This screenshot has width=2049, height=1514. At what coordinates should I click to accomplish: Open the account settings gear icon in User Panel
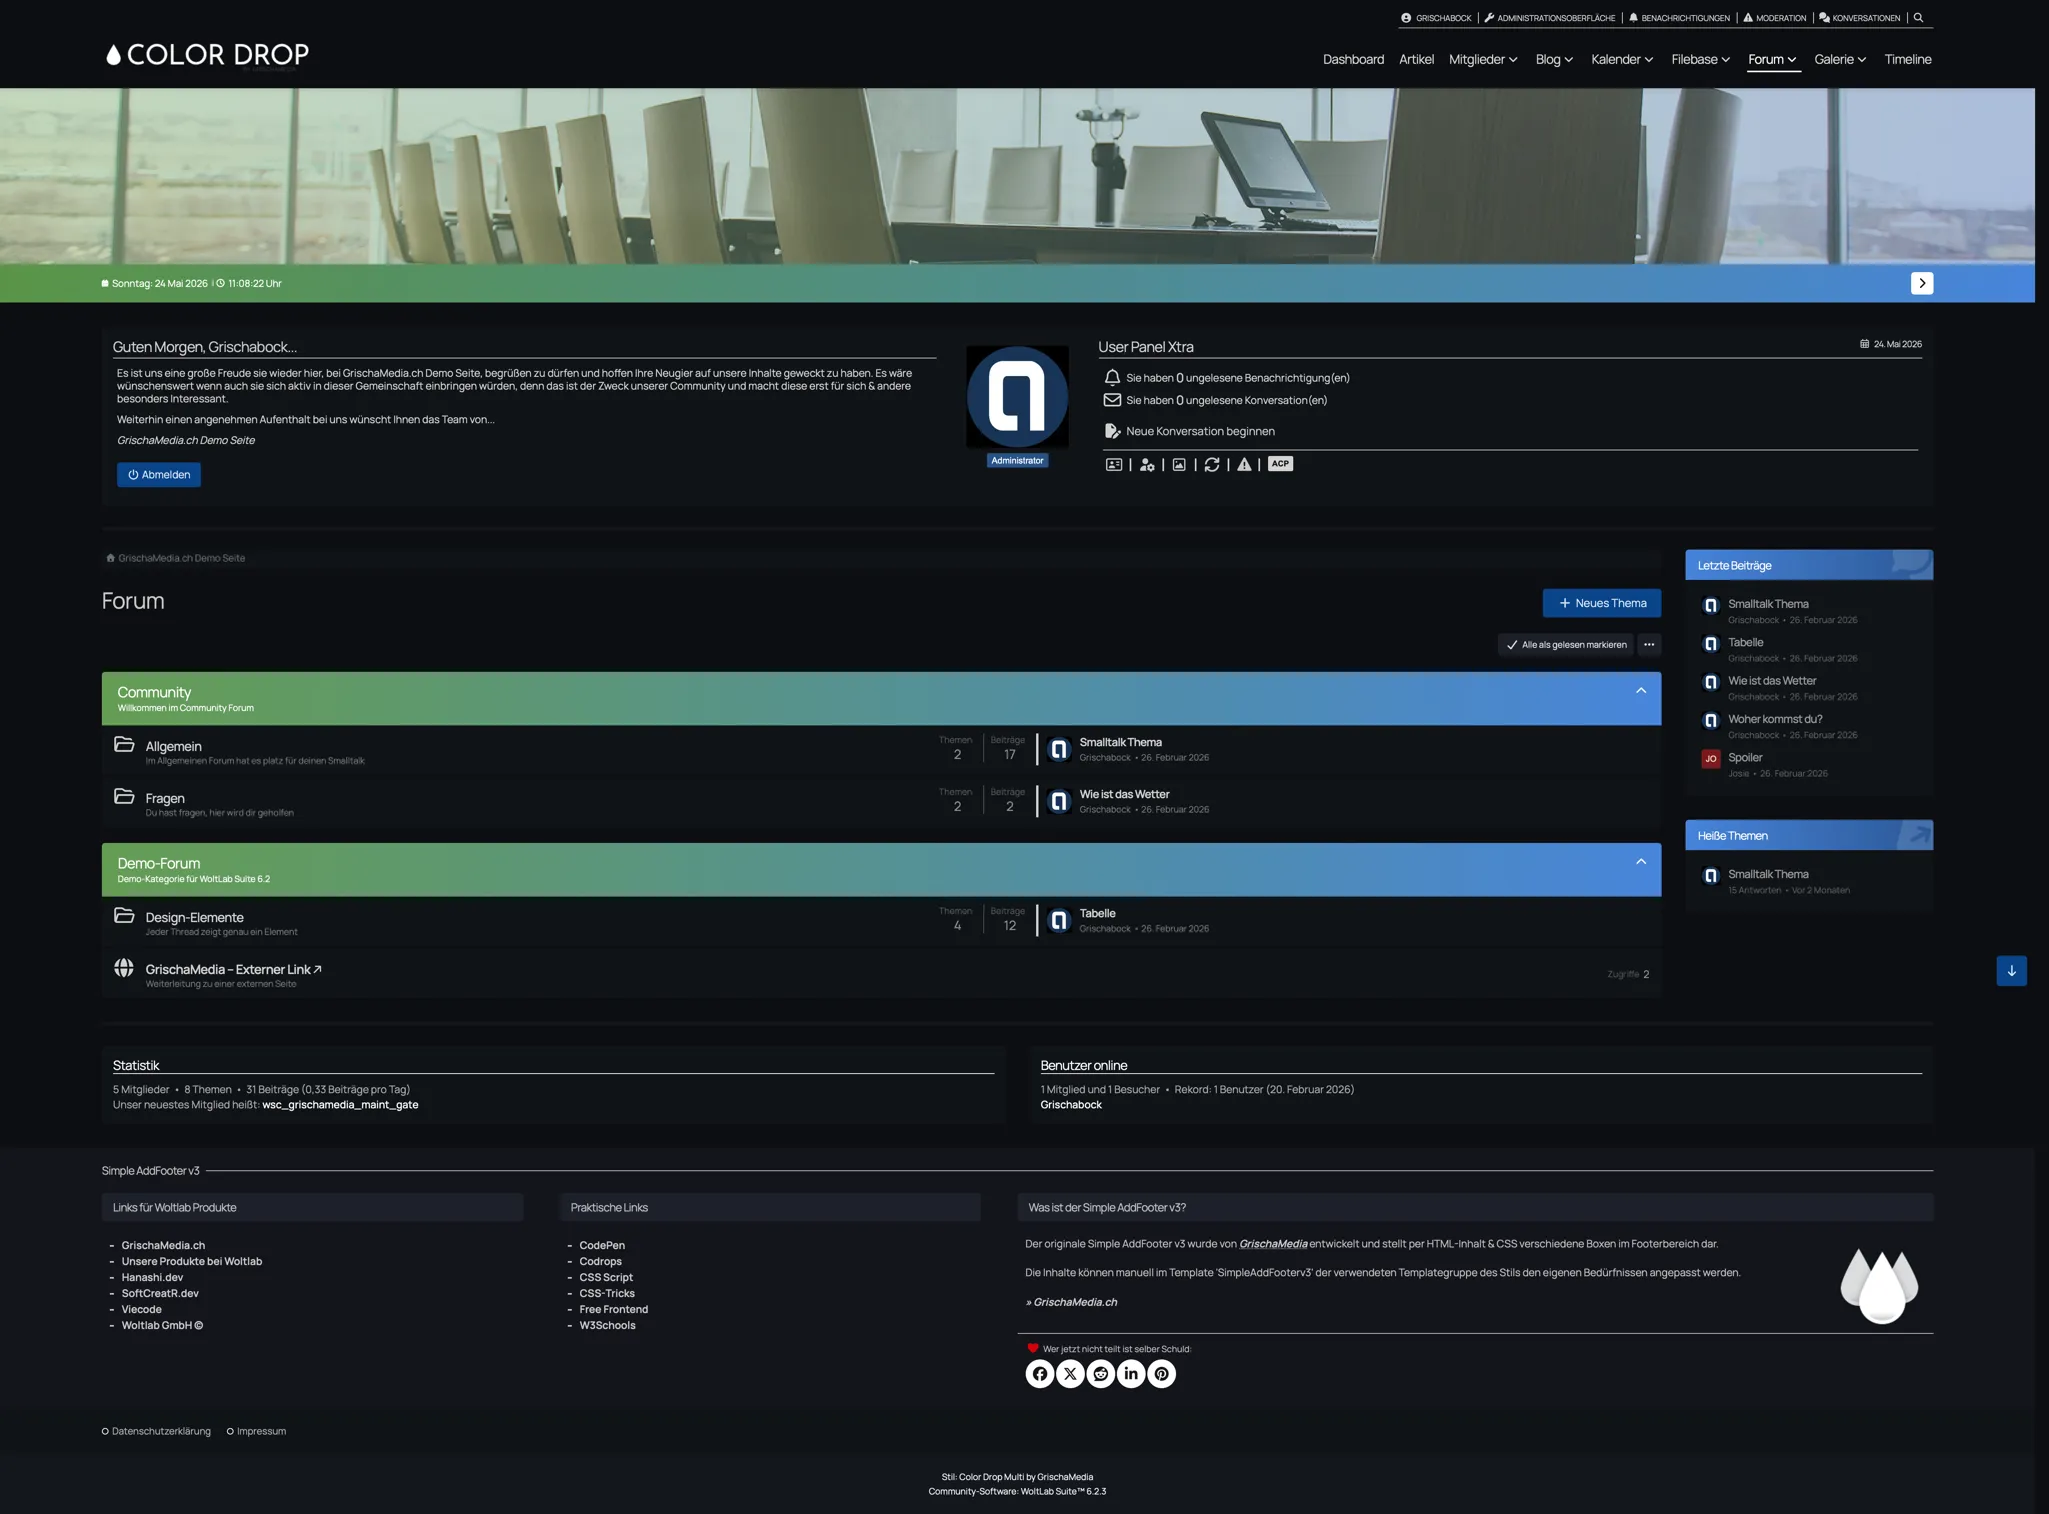pyautogui.click(x=1147, y=465)
